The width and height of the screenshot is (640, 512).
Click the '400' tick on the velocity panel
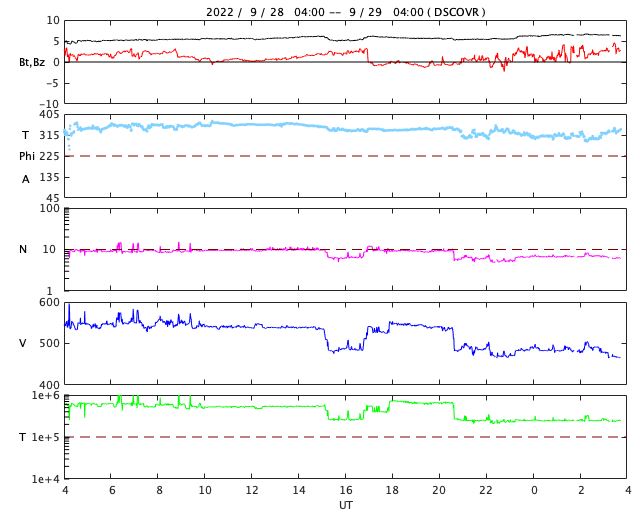coord(49,385)
